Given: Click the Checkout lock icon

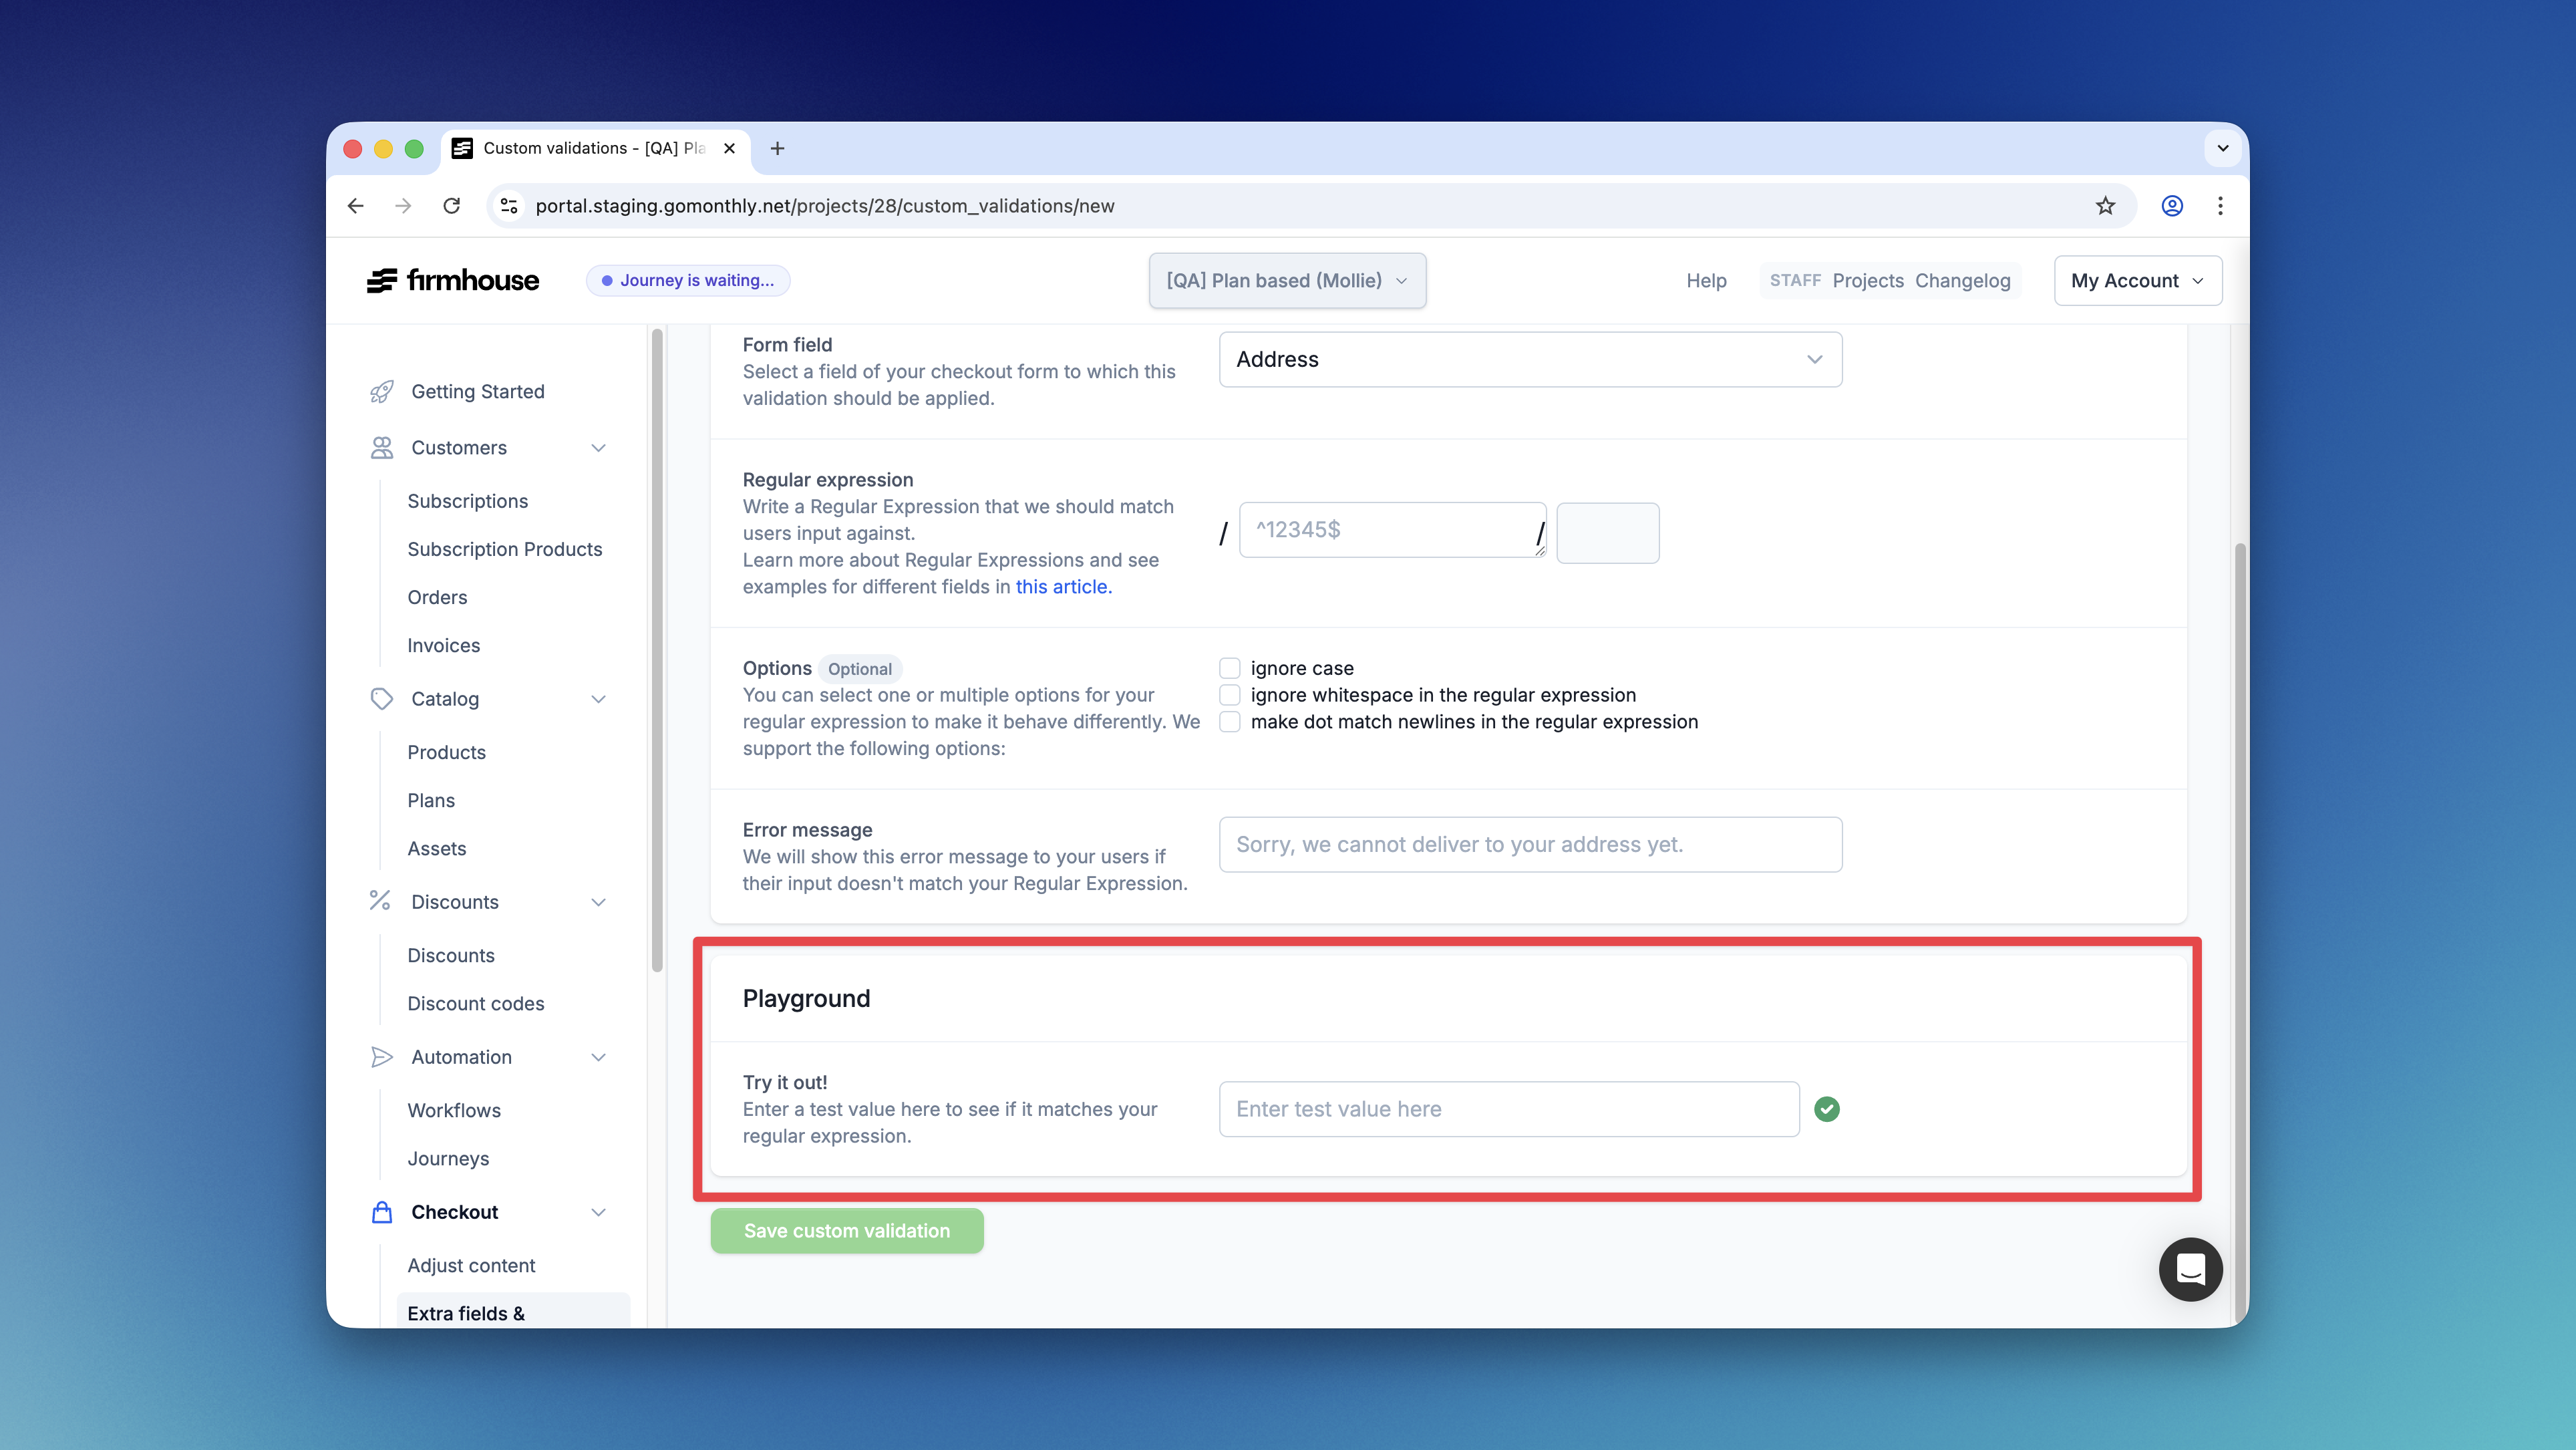Looking at the screenshot, I should (x=381, y=1212).
